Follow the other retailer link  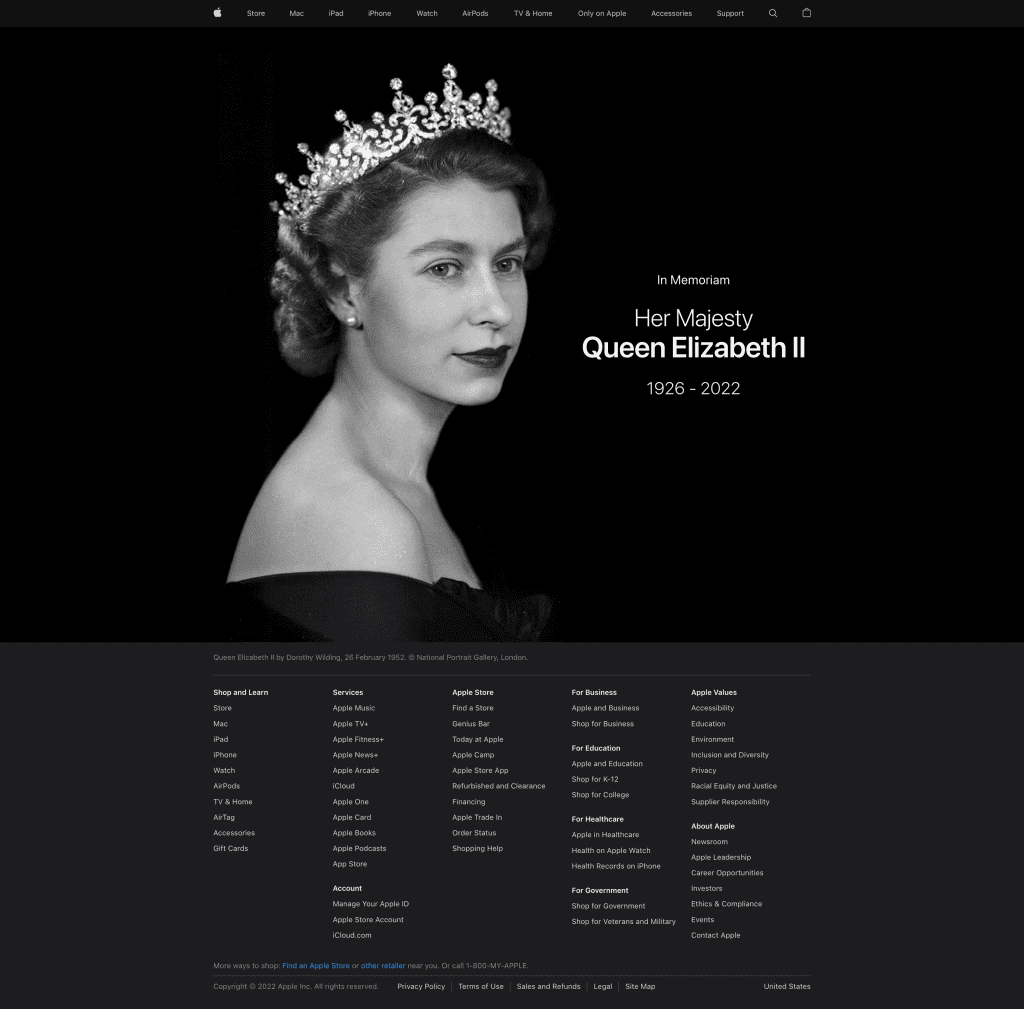pos(383,966)
